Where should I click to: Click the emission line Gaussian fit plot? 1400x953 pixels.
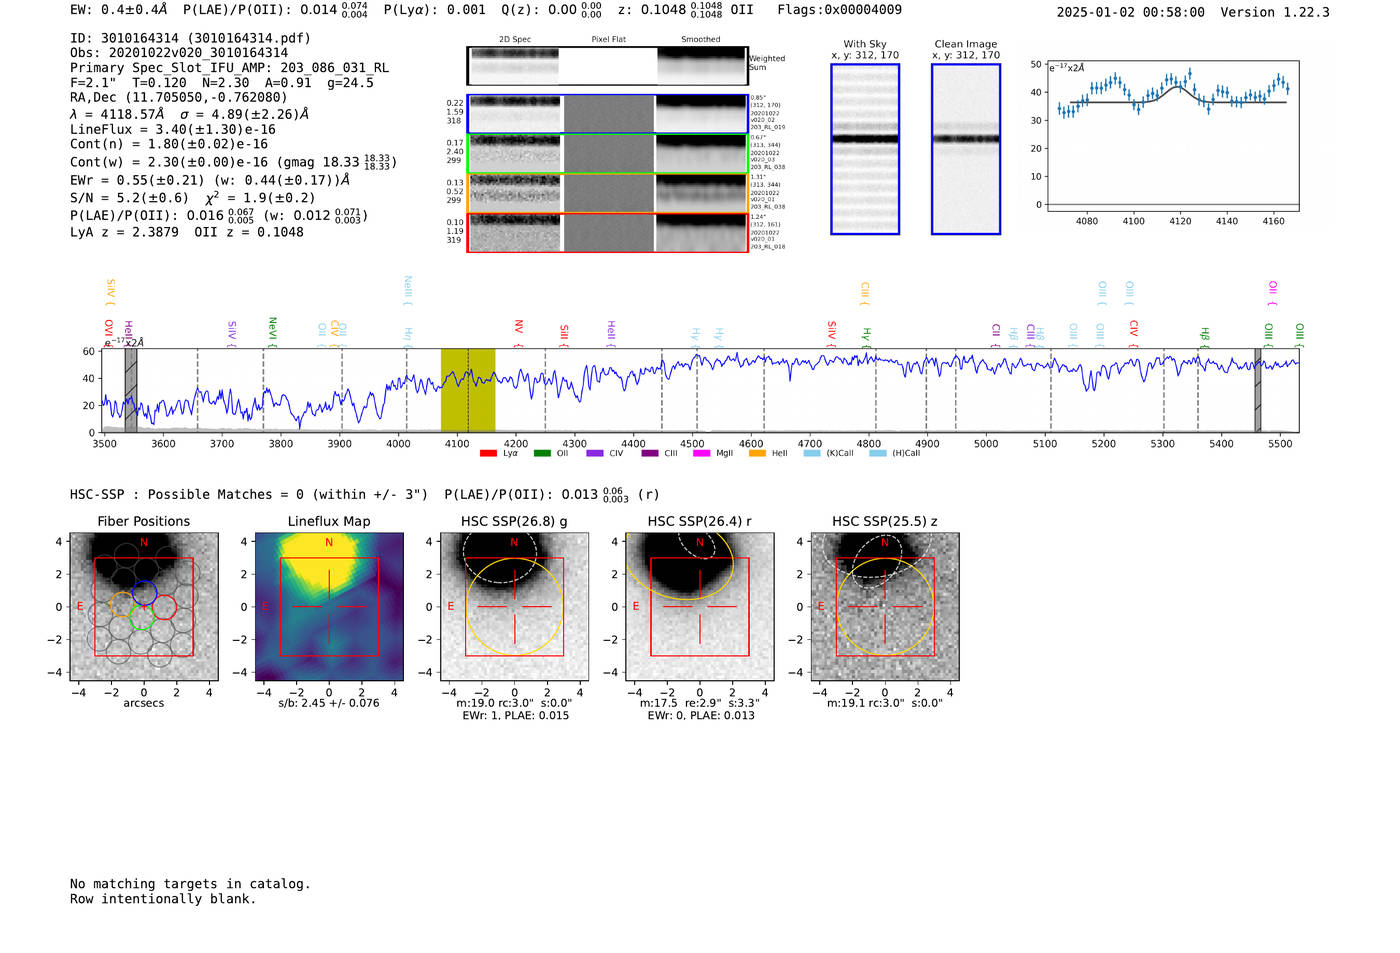pos(1172,134)
